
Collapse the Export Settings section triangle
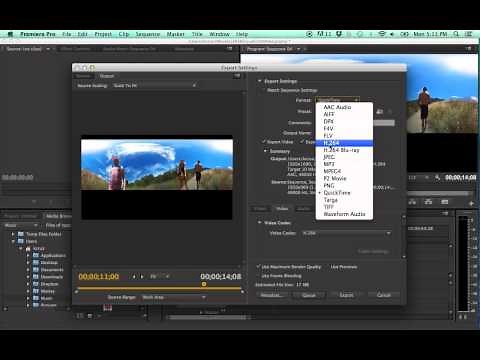pos(259,81)
